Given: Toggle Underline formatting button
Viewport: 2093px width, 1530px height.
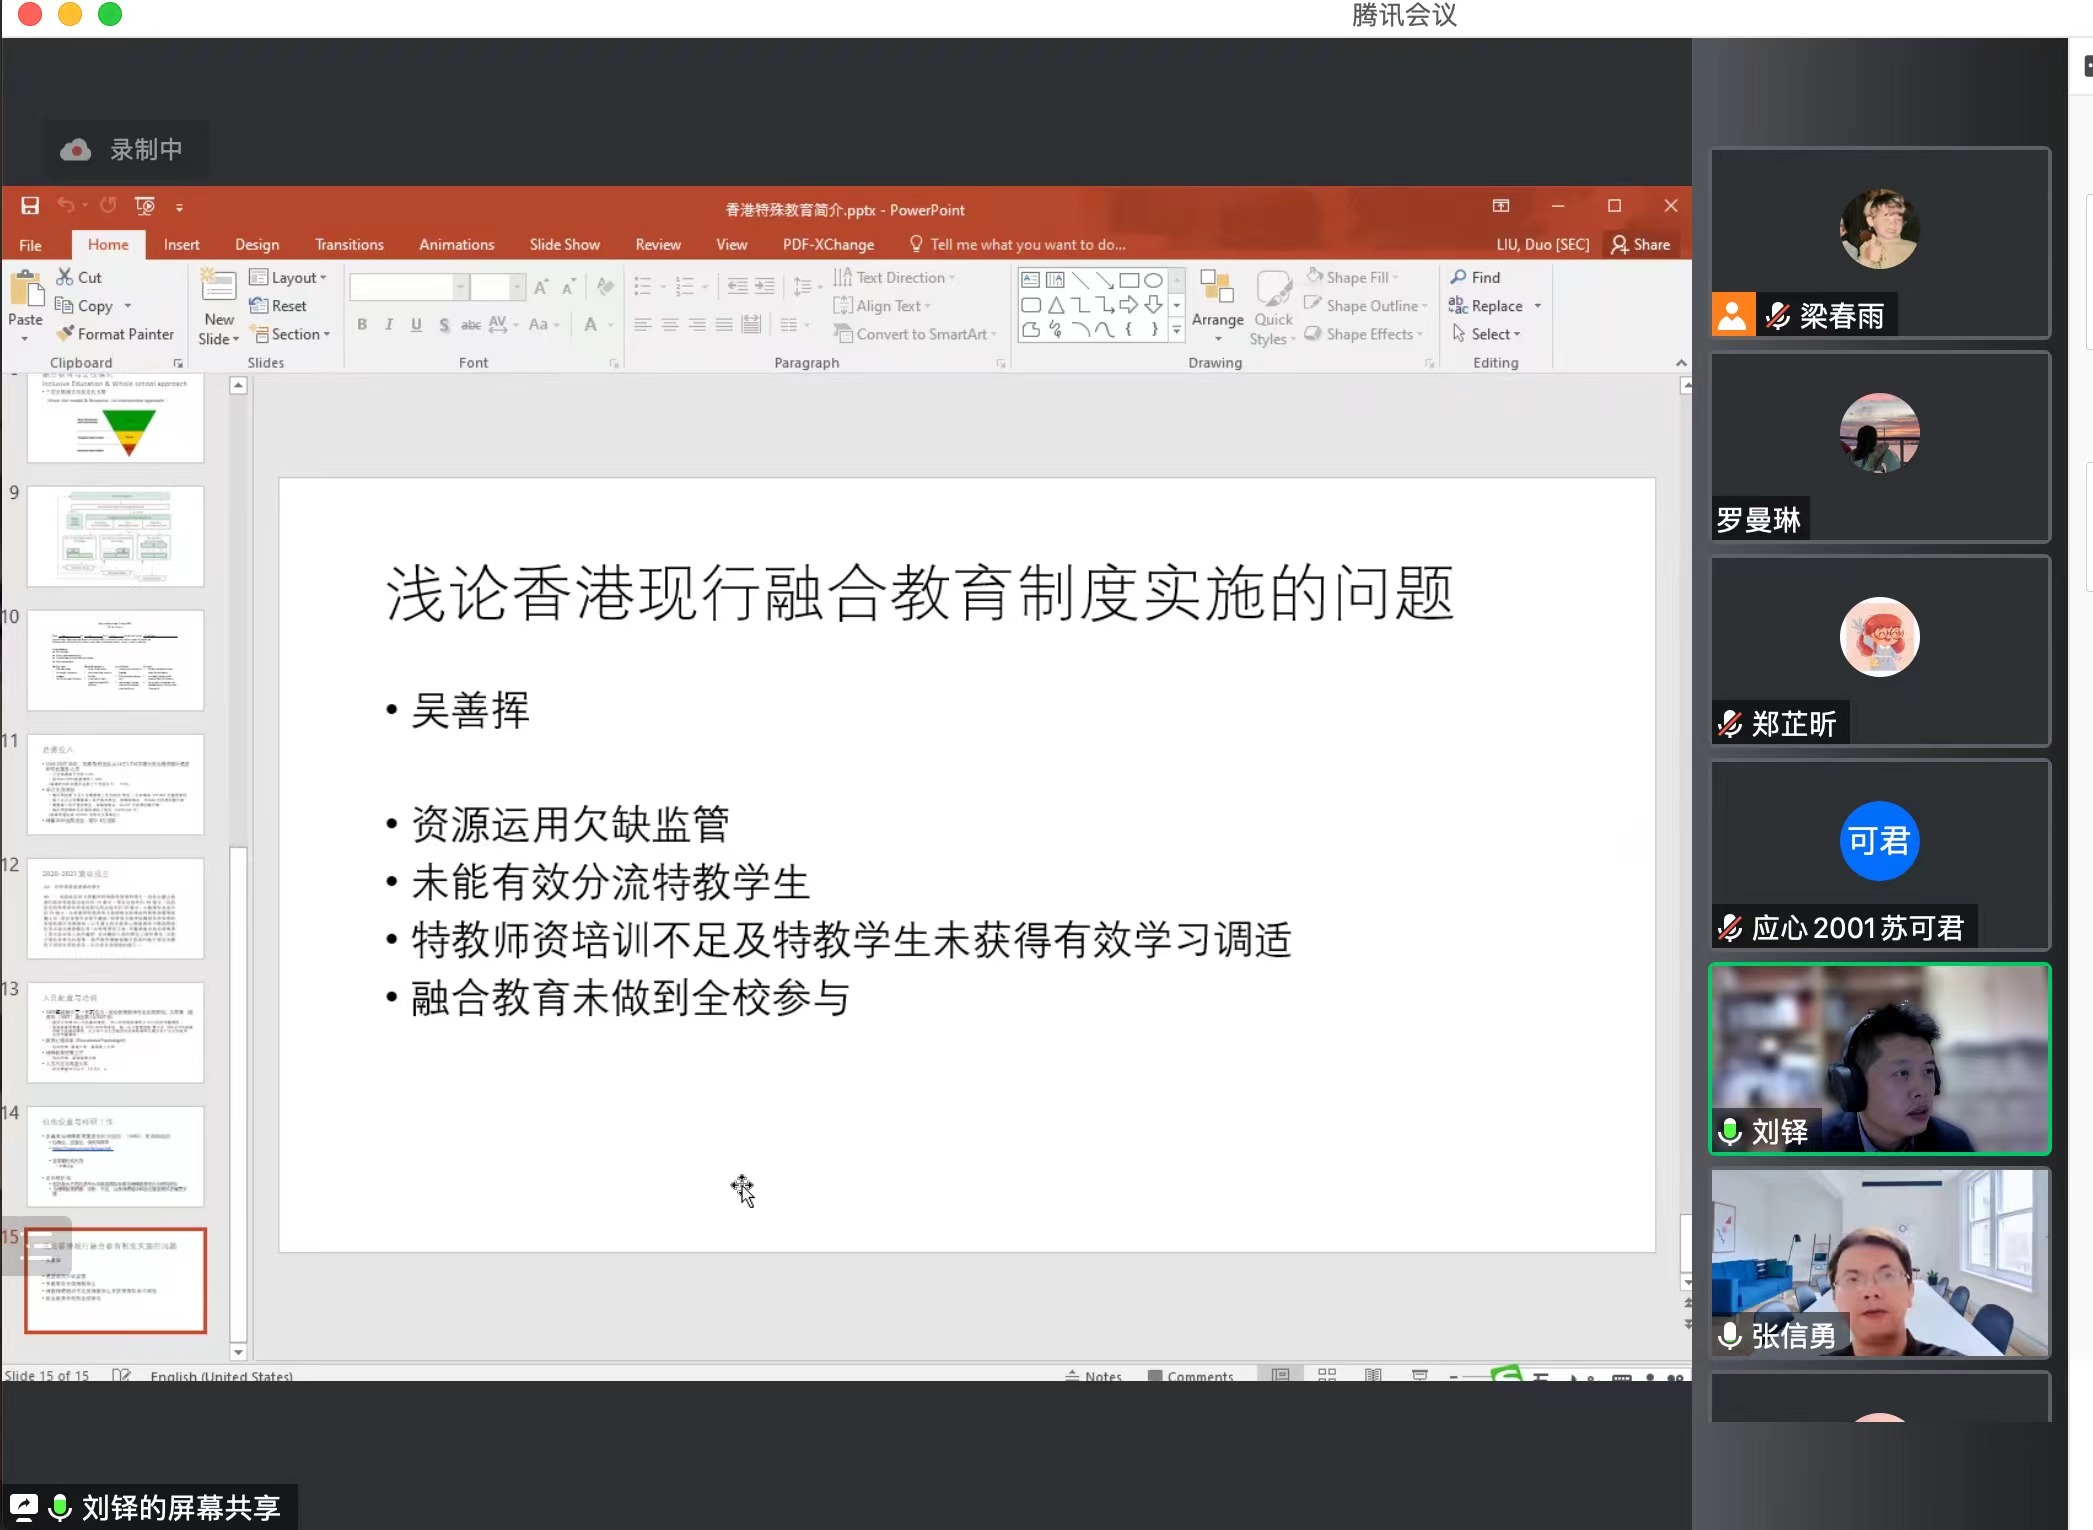Looking at the screenshot, I should pos(416,324).
